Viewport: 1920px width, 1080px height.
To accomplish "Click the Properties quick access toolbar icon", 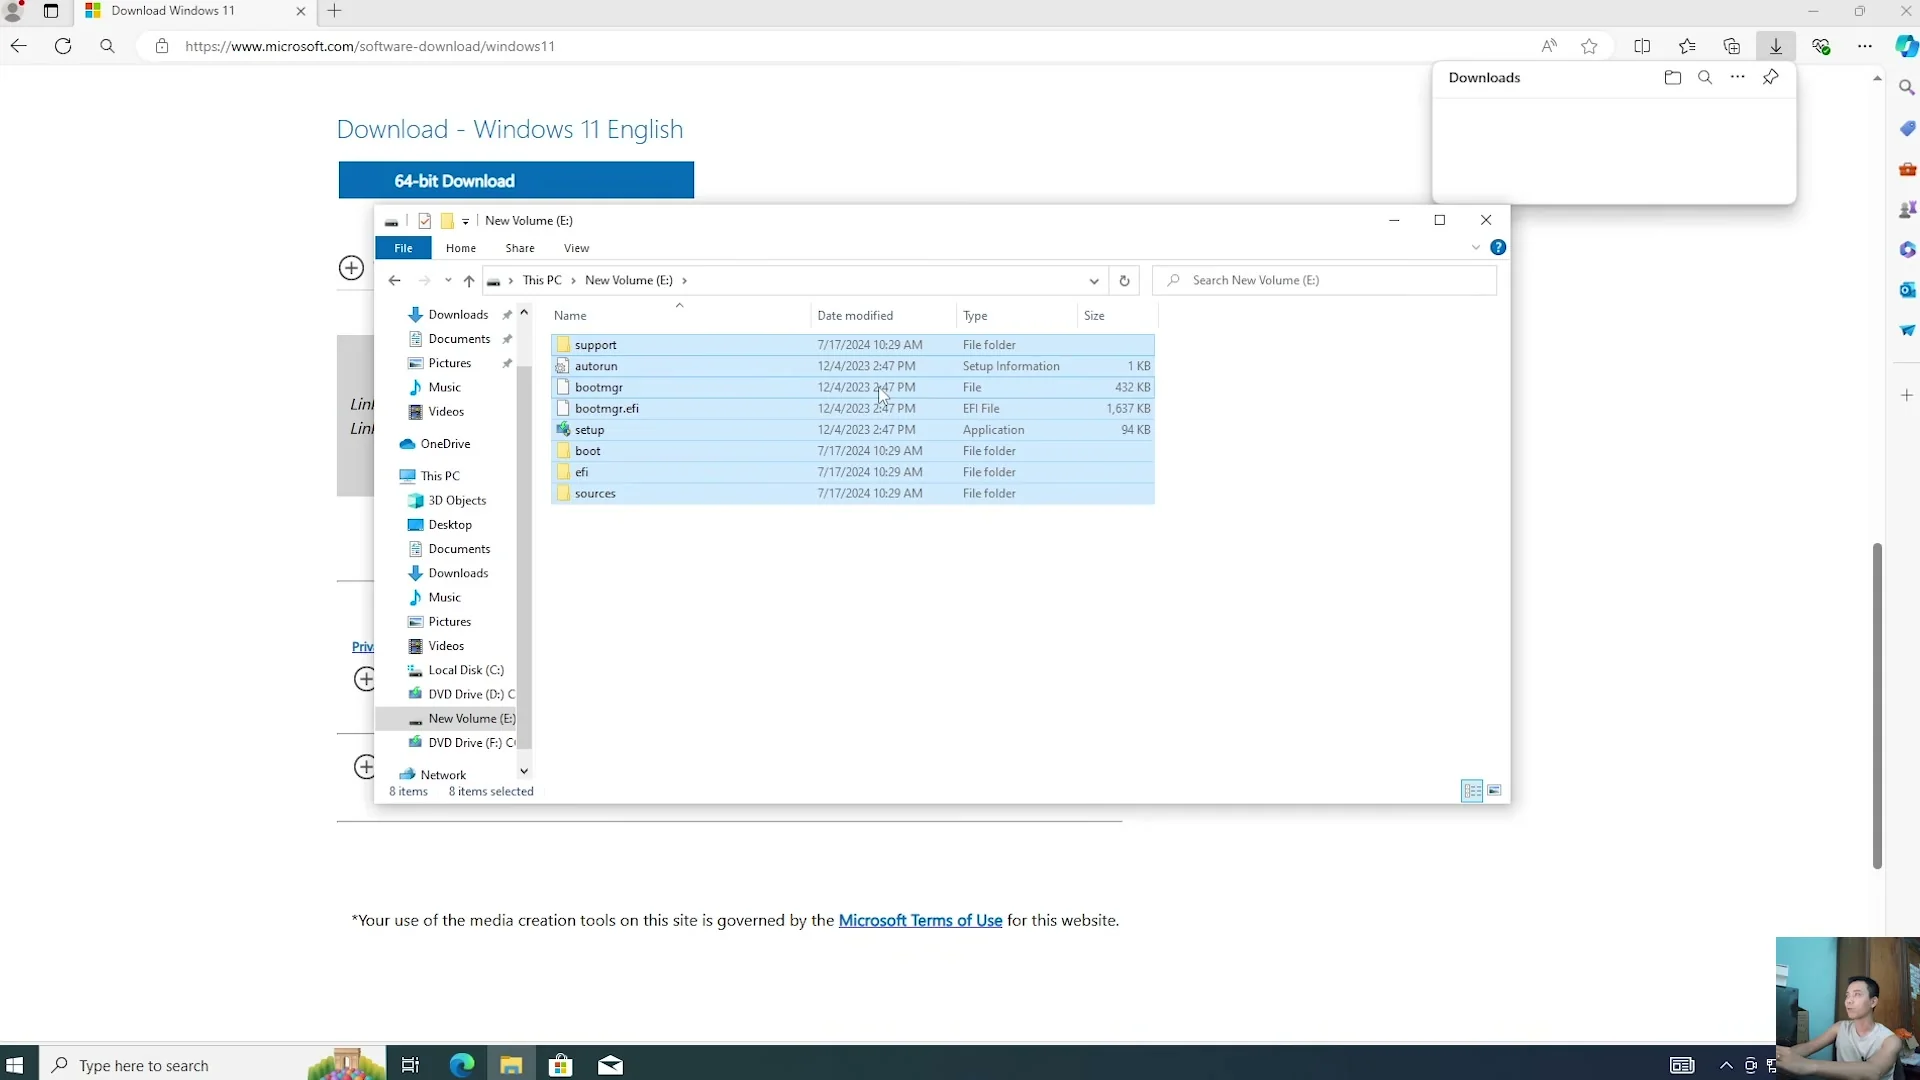I will tap(425, 221).
